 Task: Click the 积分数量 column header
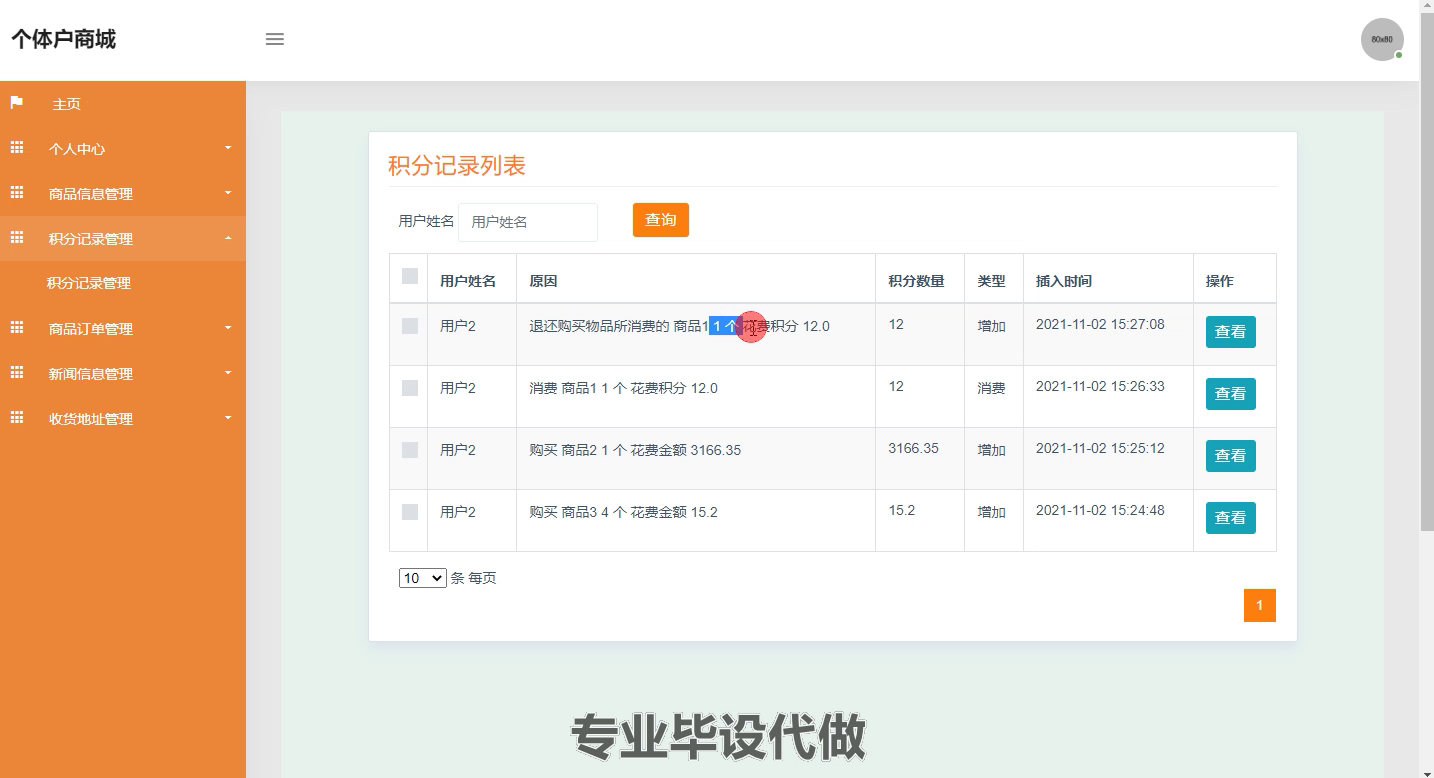pos(916,281)
